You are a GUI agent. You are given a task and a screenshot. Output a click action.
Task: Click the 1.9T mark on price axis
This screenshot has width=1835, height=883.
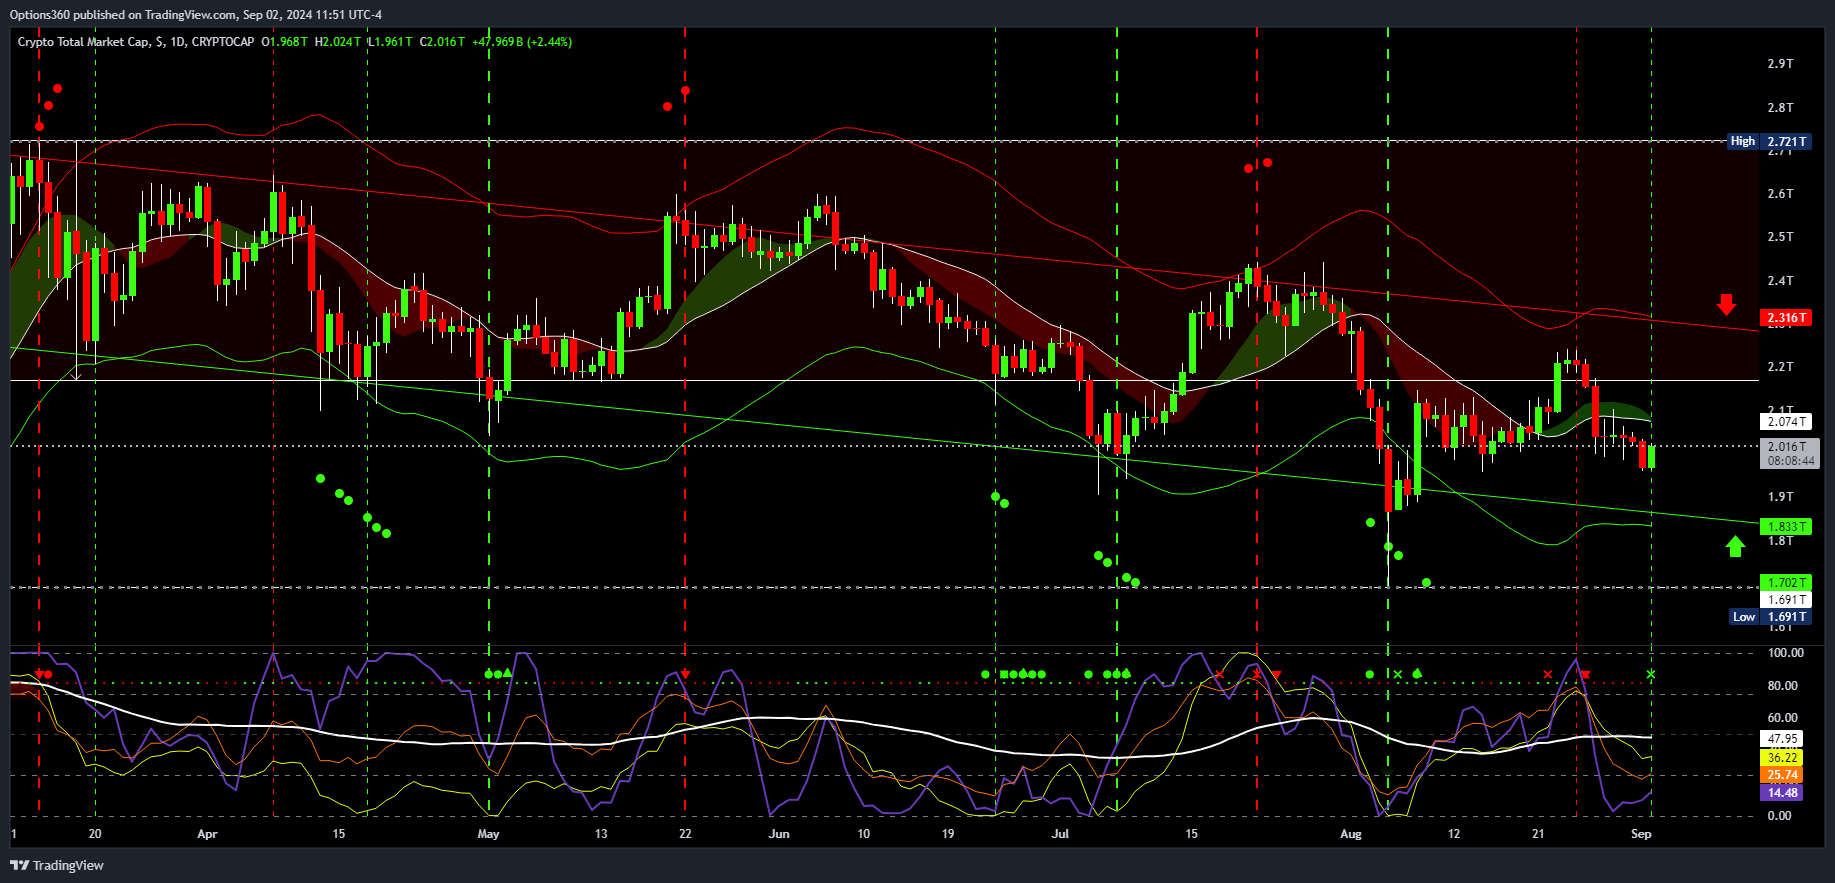coord(1780,497)
